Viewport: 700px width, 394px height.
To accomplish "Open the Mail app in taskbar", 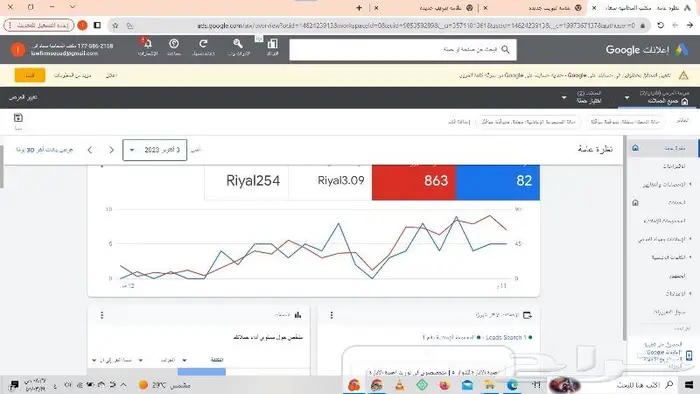I will [x=467, y=385].
